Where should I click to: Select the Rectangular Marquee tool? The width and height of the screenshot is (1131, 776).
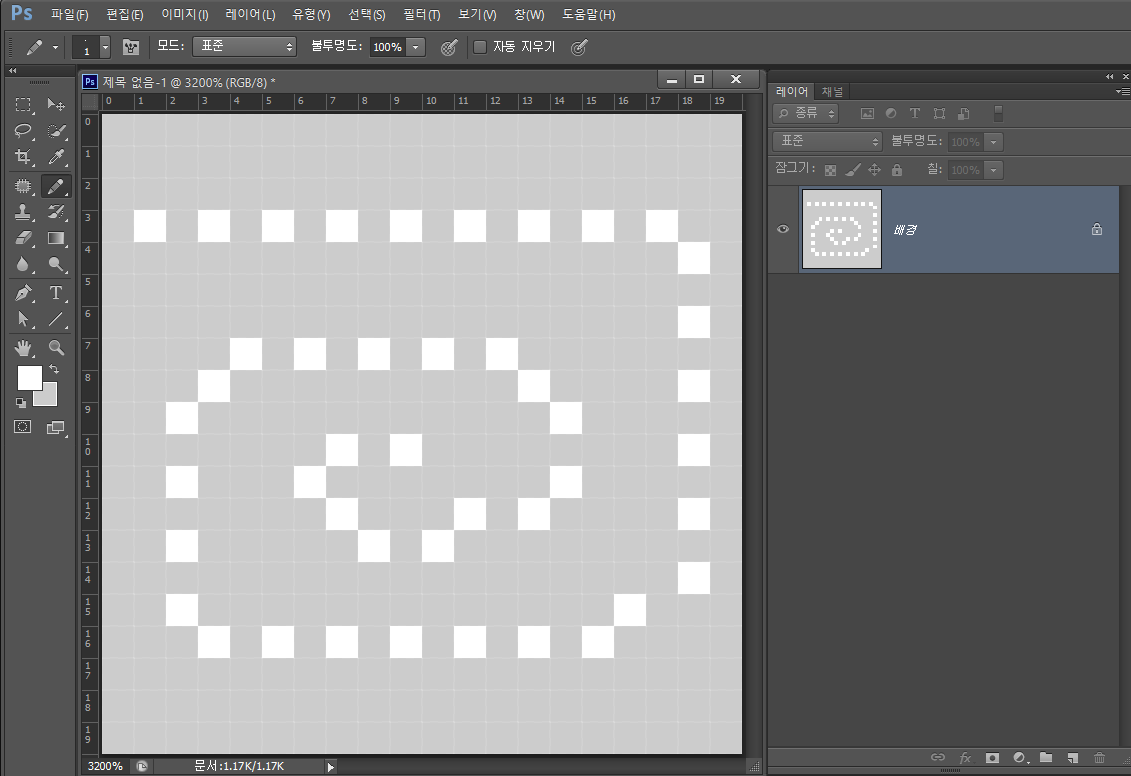[x=23, y=105]
